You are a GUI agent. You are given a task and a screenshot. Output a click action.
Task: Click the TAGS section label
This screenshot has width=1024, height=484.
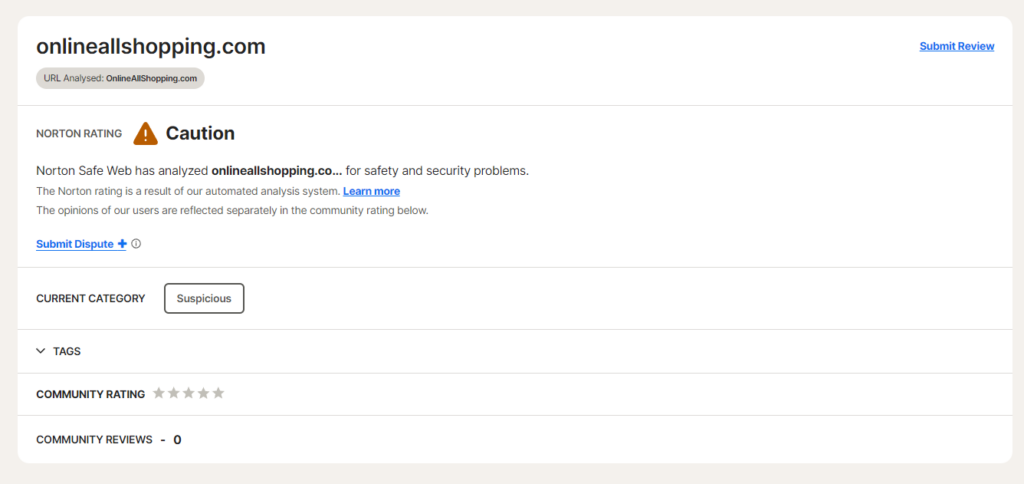point(67,352)
